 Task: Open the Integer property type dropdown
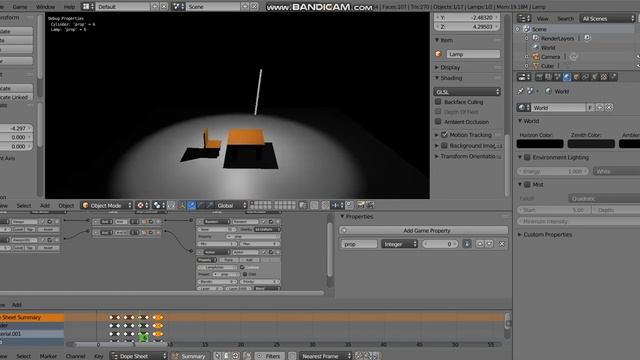tap(400, 244)
